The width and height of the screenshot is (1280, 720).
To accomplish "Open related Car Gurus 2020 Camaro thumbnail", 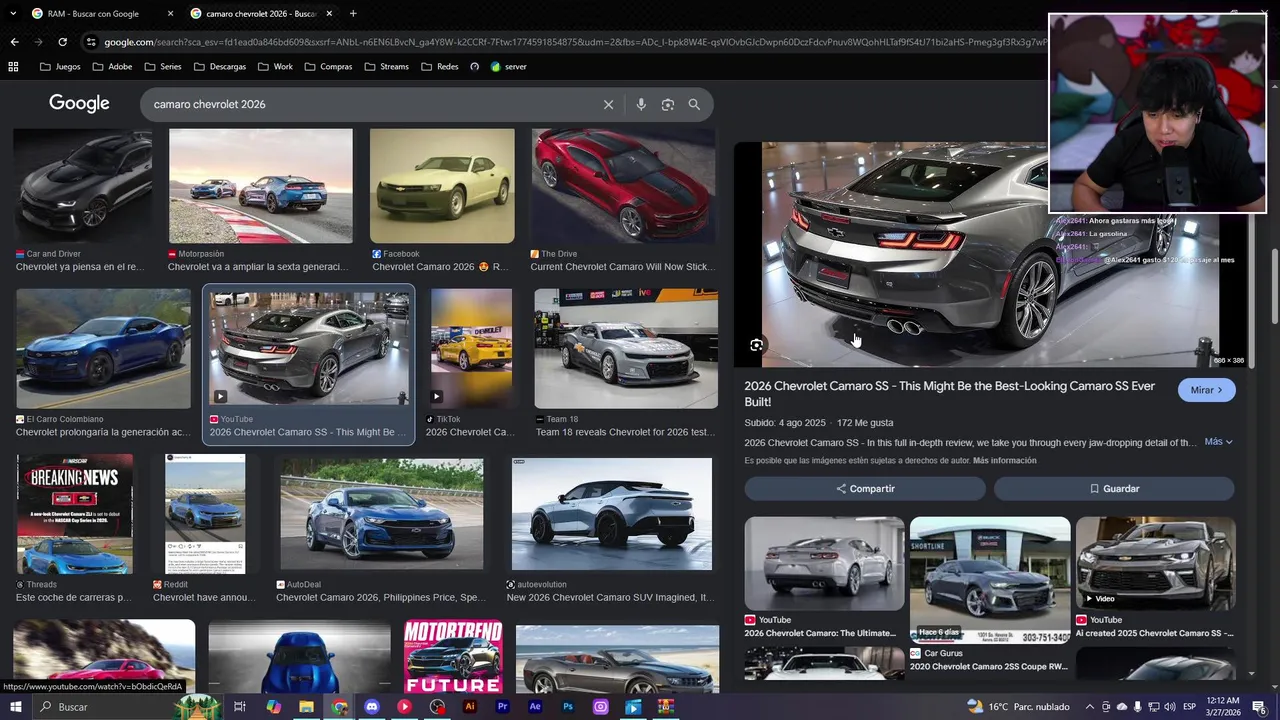I will [x=990, y=580].
